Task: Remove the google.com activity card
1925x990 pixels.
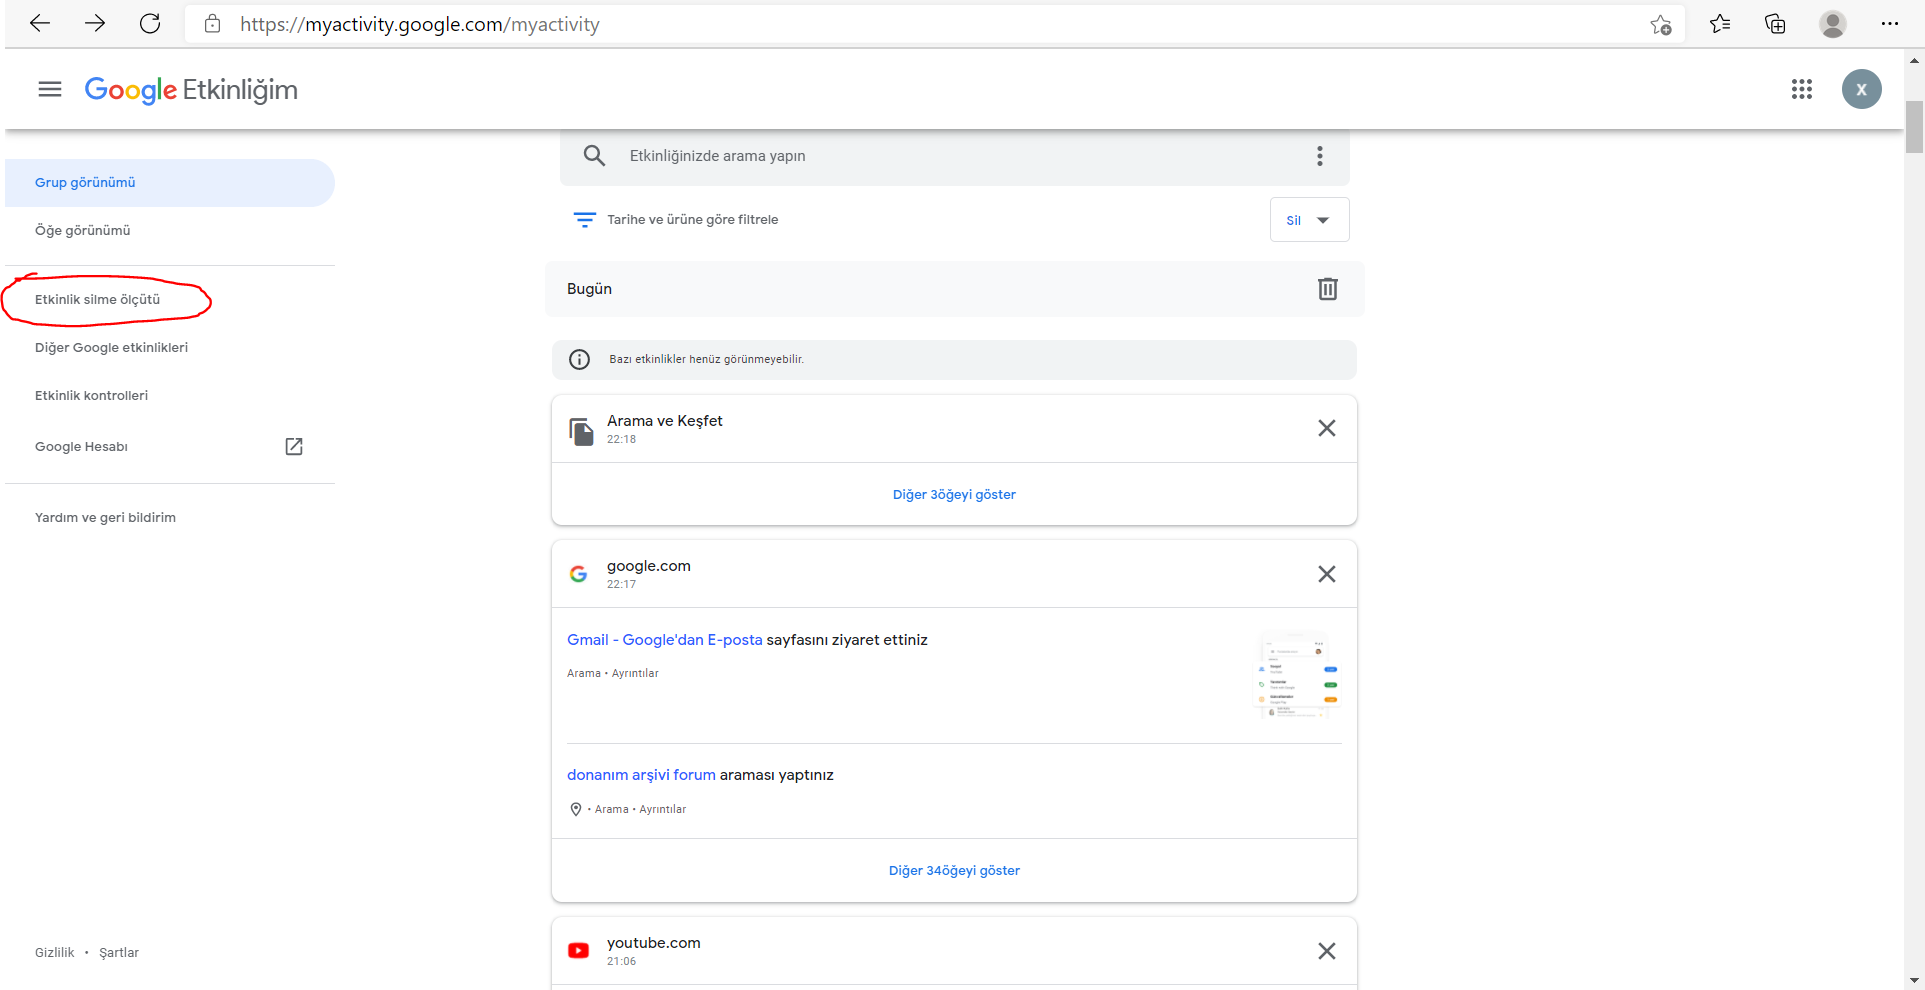Action: (x=1327, y=574)
